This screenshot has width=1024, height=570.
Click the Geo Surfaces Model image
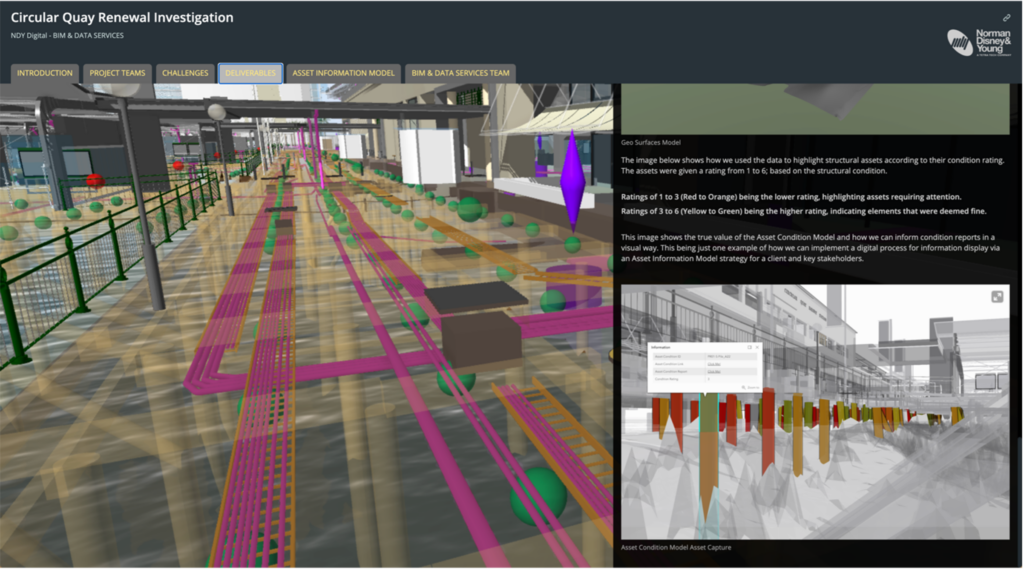click(x=815, y=109)
